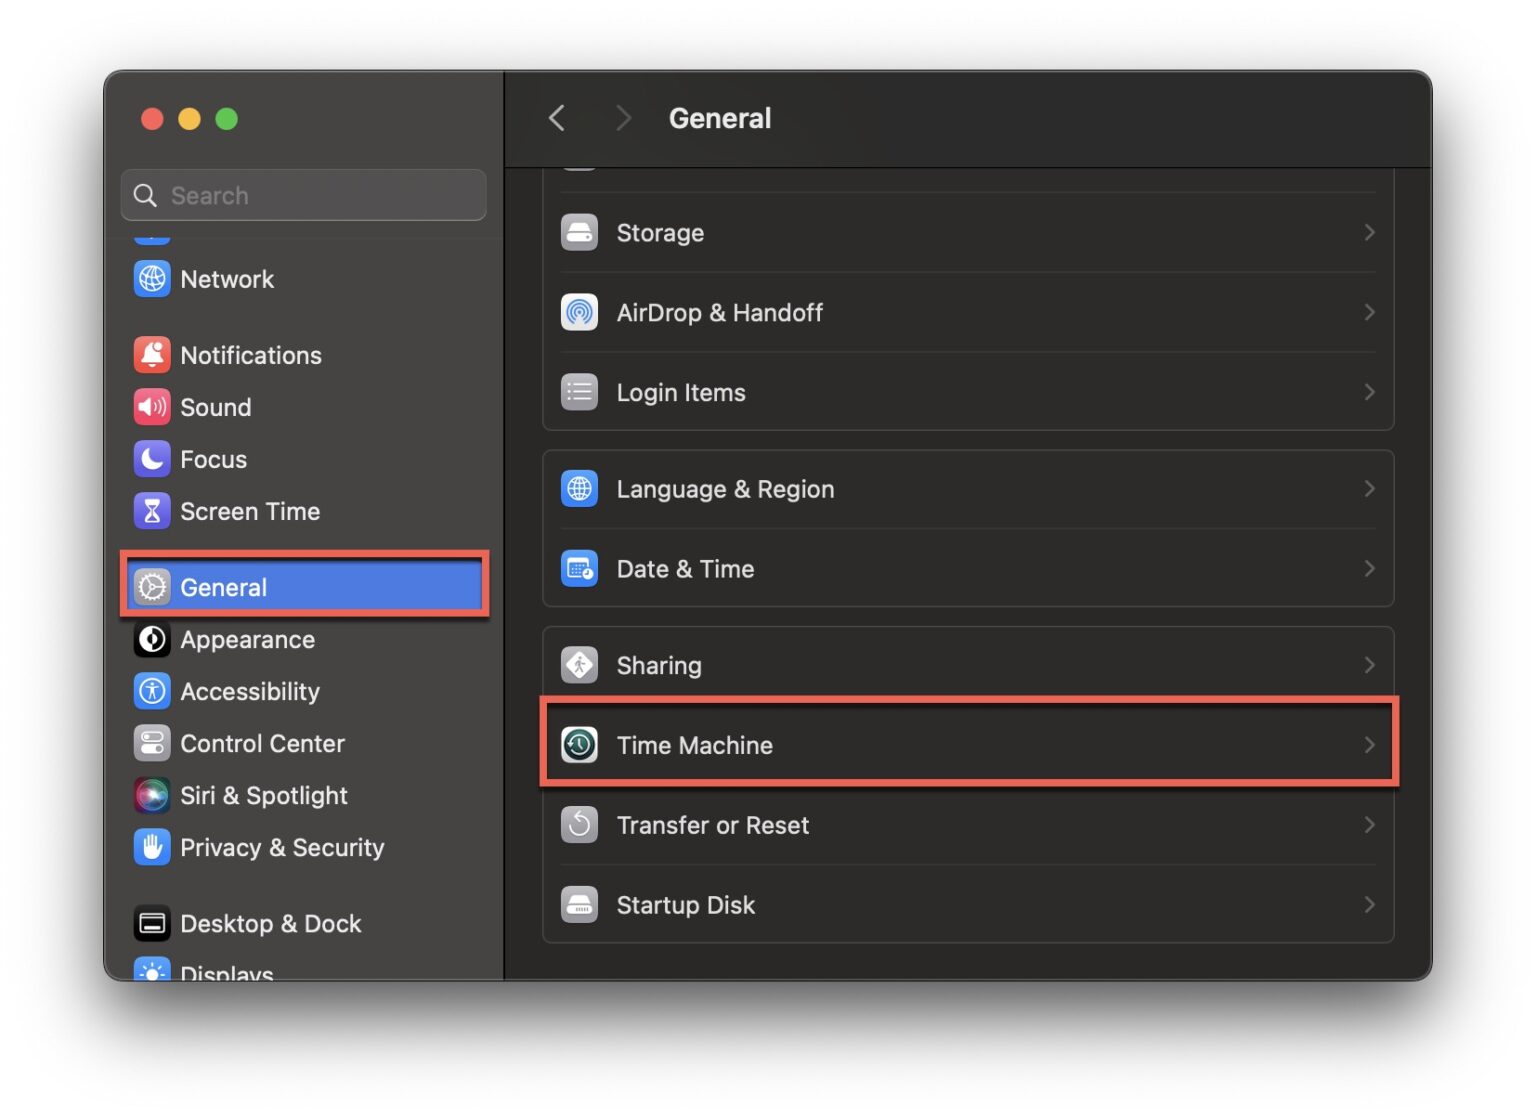Click the Siri & Spotlight icon

pyautogui.click(x=152, y=795)
